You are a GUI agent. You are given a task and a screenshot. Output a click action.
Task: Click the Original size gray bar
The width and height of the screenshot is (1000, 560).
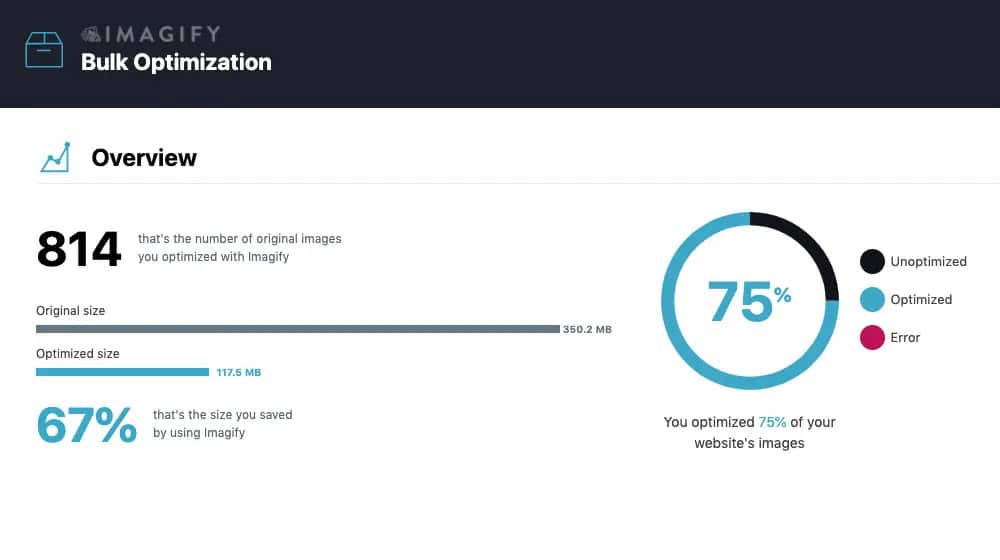(297, 328)
